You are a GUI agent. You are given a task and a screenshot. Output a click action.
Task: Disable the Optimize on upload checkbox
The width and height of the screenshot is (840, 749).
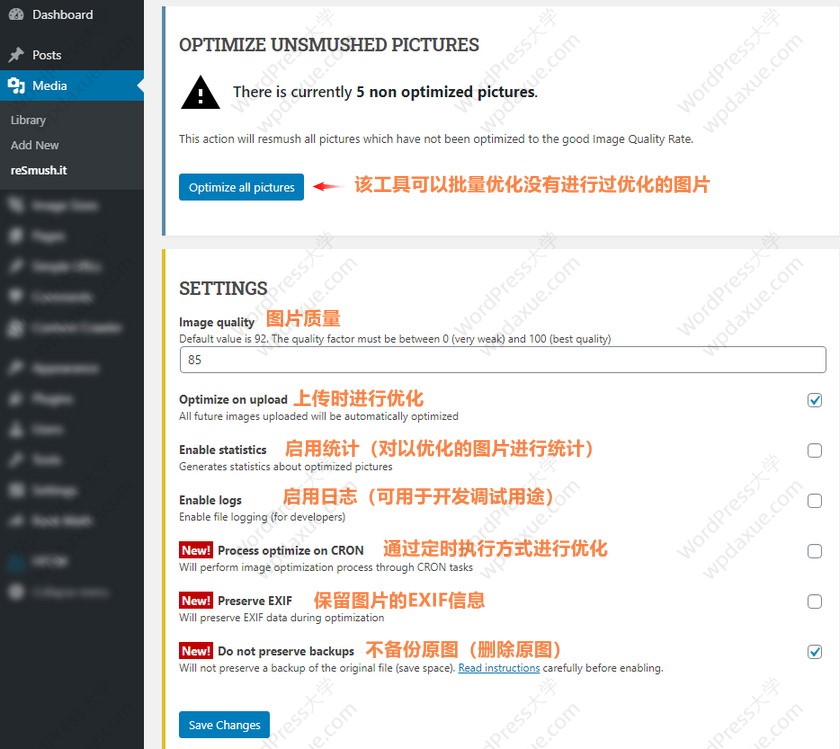point(815,400)
